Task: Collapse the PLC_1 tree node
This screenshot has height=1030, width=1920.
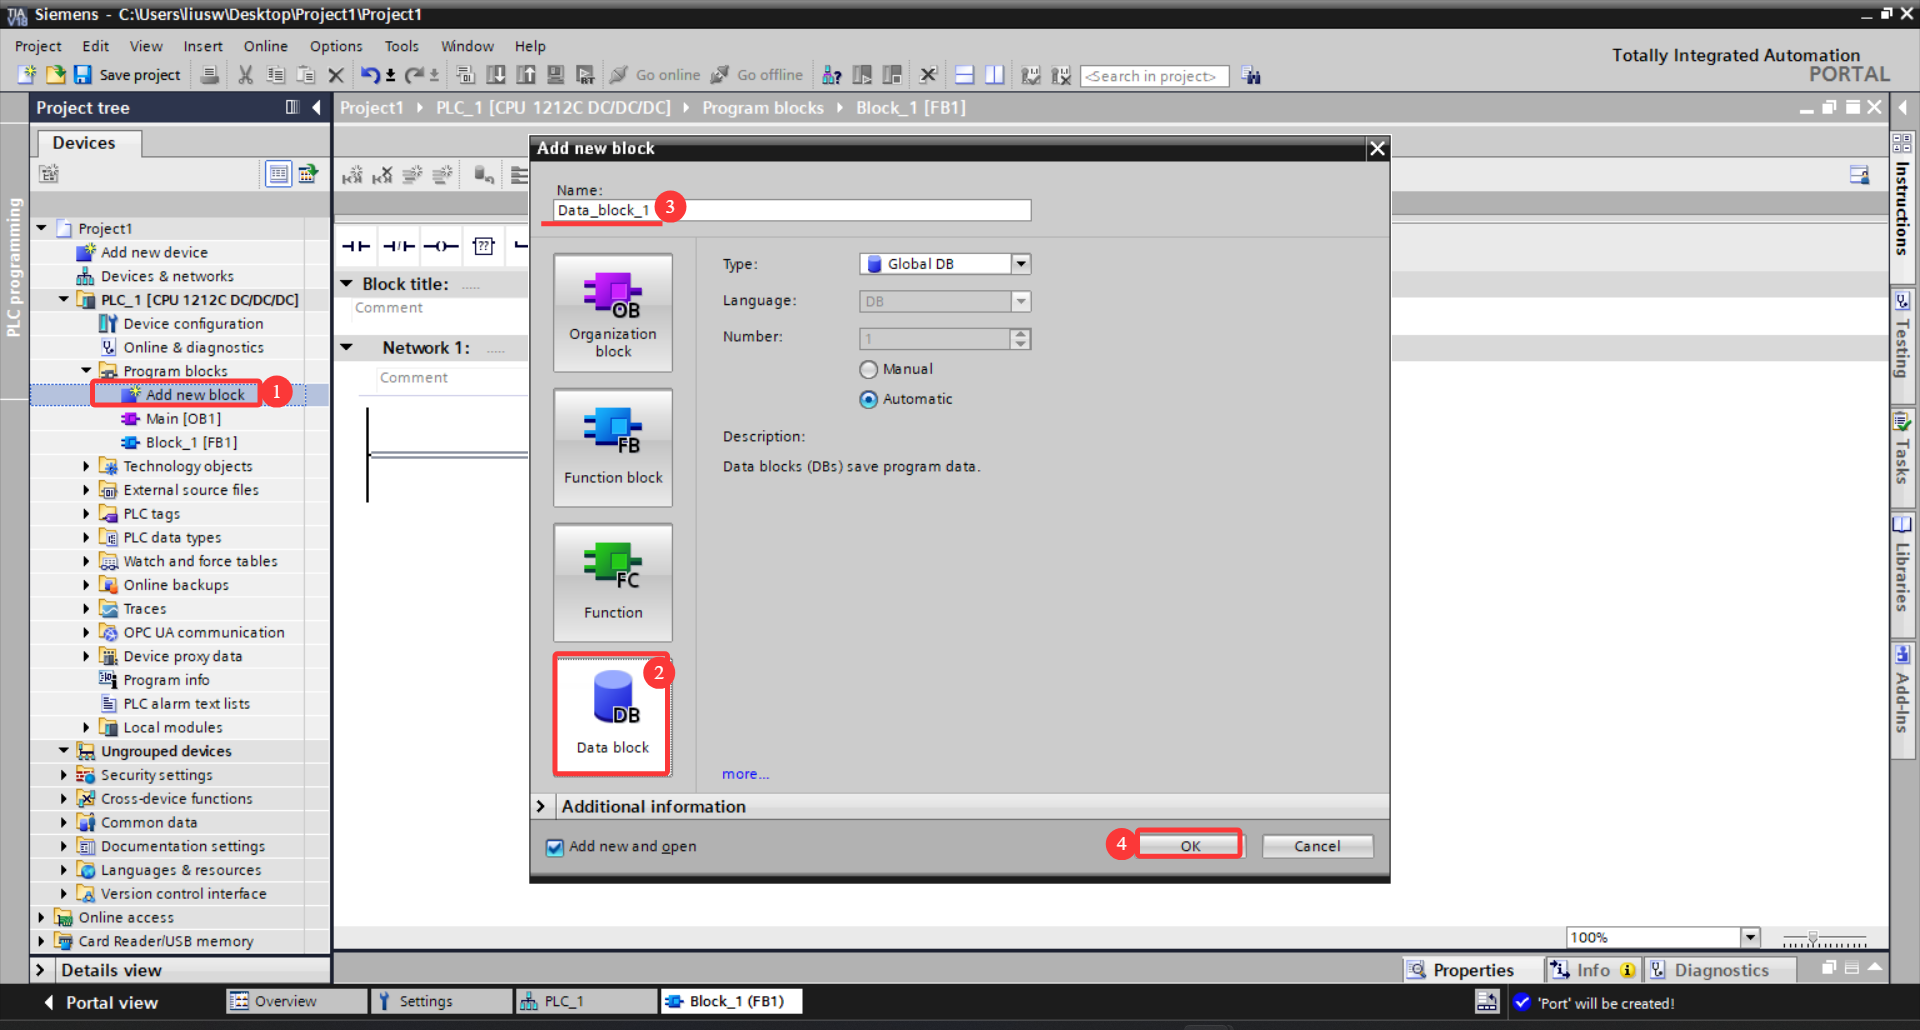Action: pyautogui.click(x=64, y=299)
